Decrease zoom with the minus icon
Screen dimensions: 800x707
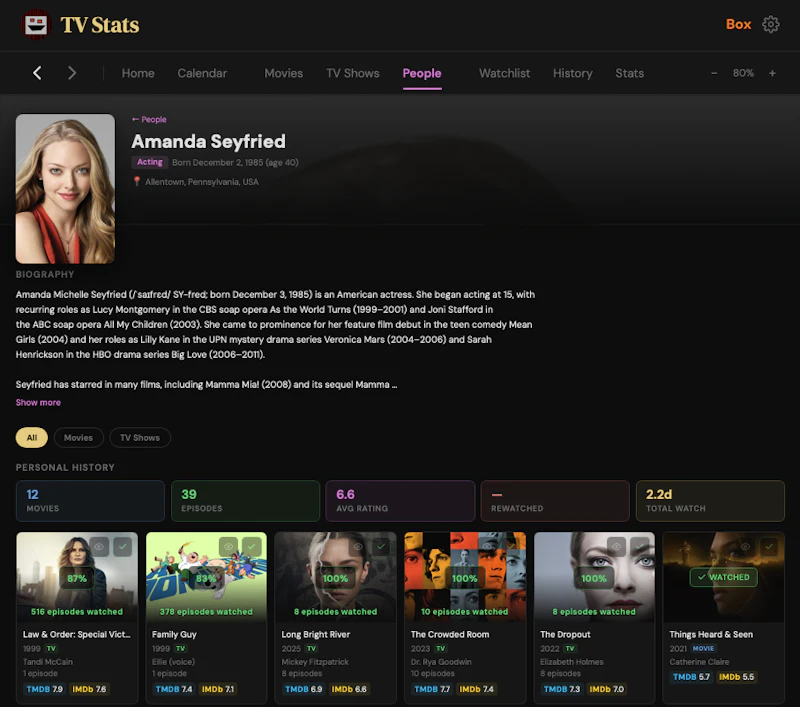click(x=714, y=73)
